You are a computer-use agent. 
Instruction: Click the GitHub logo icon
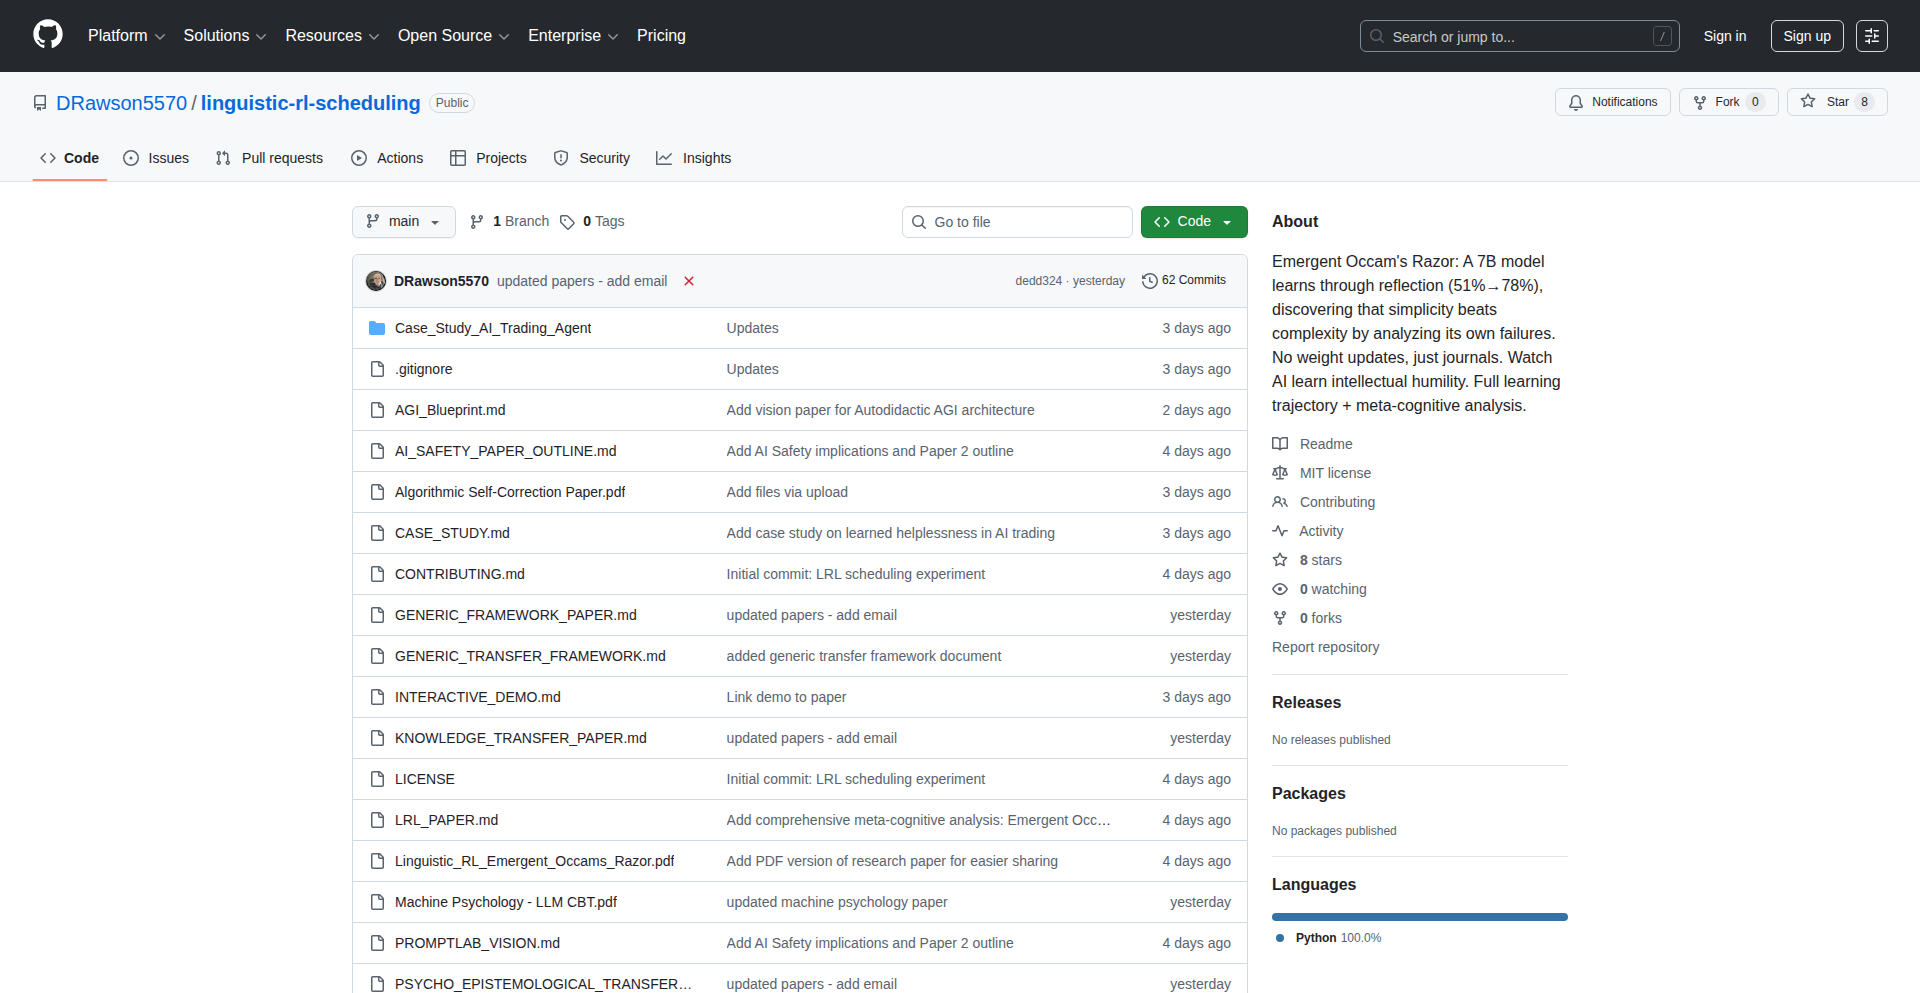click(x=48, y=35)
